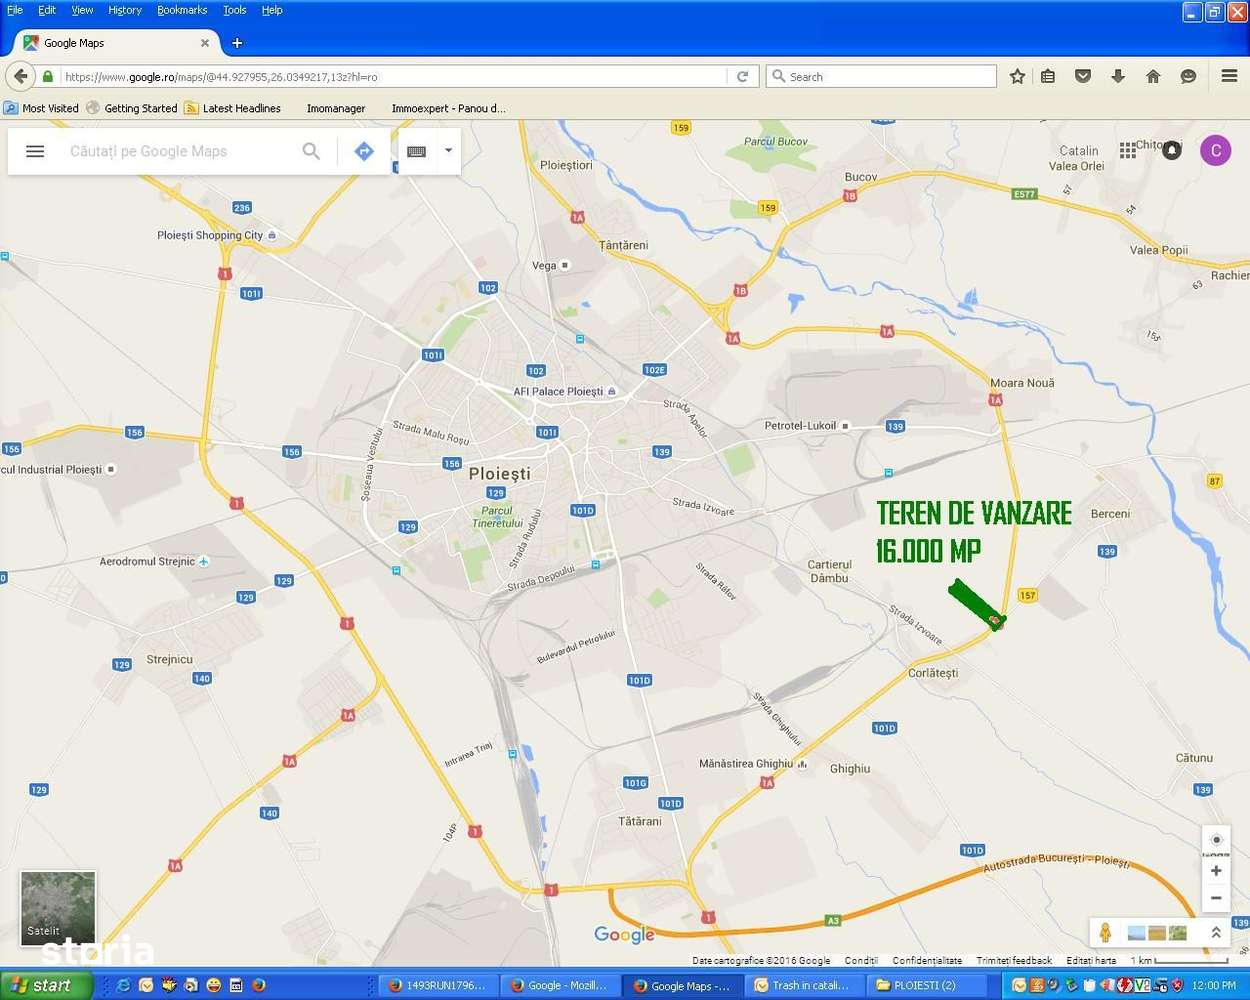
Task: Open Most Visited bookmarks folder
Action: (x=41, y=108)
